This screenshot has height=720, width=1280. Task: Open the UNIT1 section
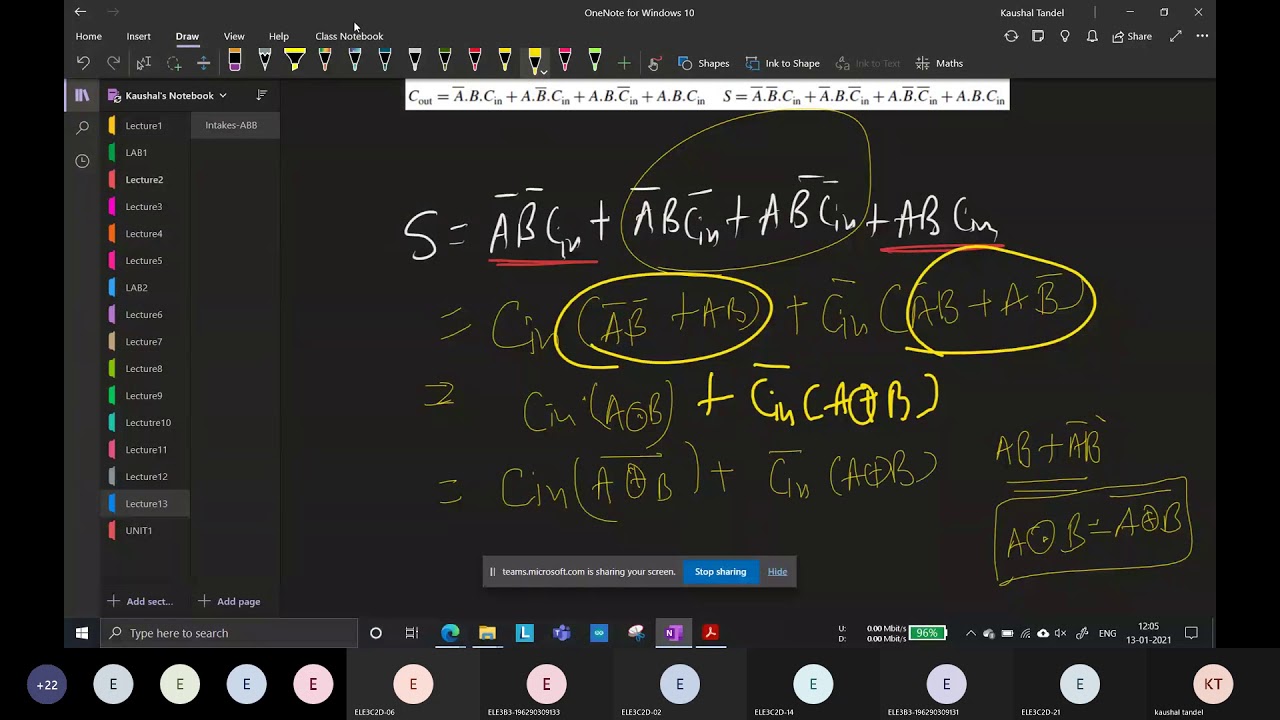[x=144, y=530]
